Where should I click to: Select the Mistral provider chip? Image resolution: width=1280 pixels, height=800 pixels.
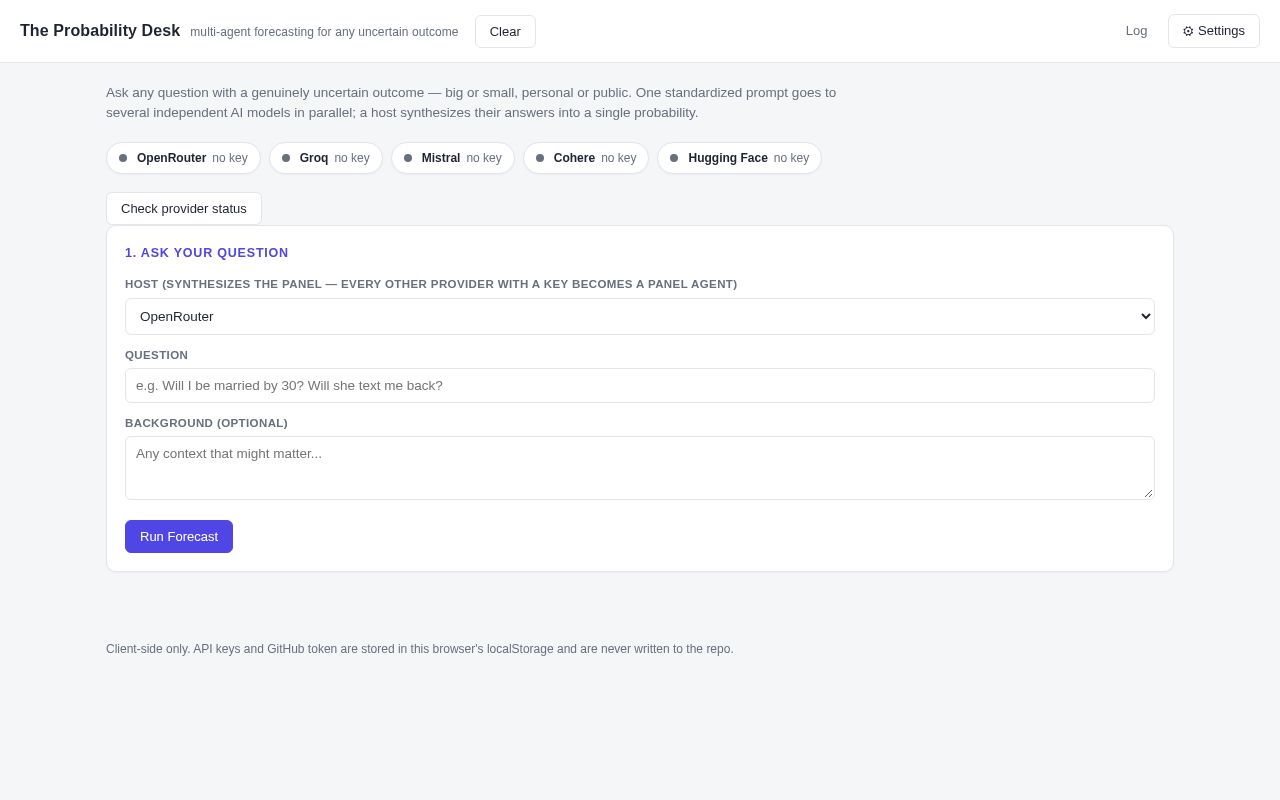click(x=453, y=158)
